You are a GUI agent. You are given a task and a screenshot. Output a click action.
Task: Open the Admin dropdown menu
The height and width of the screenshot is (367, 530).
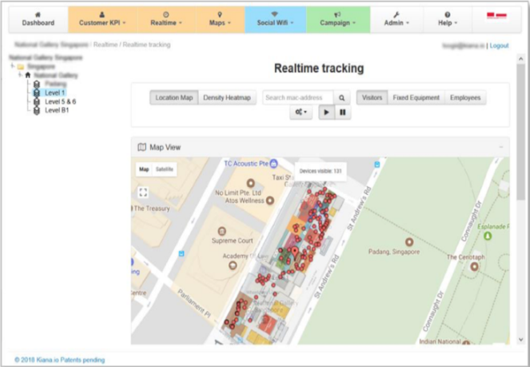click(x=396, y=20)
